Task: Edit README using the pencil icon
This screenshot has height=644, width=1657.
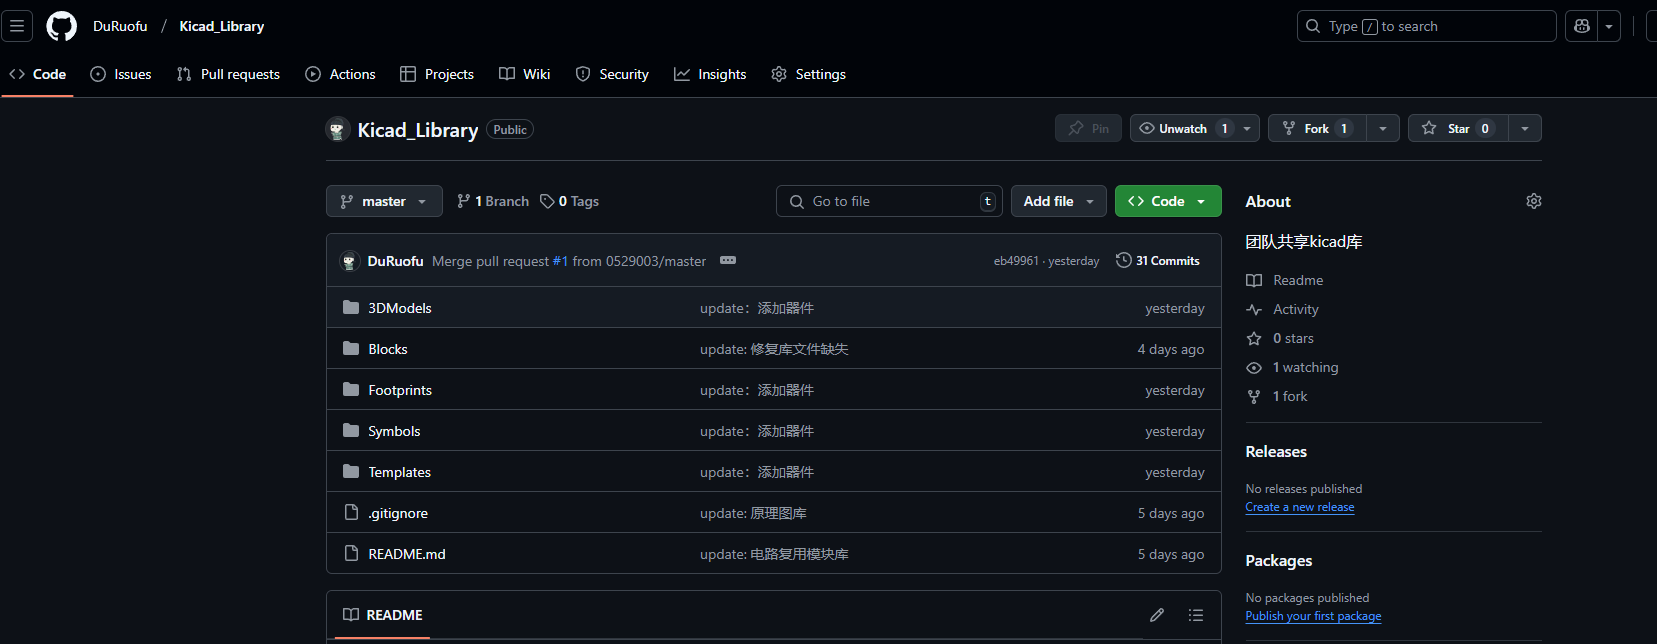Action: pos(1157,615)
